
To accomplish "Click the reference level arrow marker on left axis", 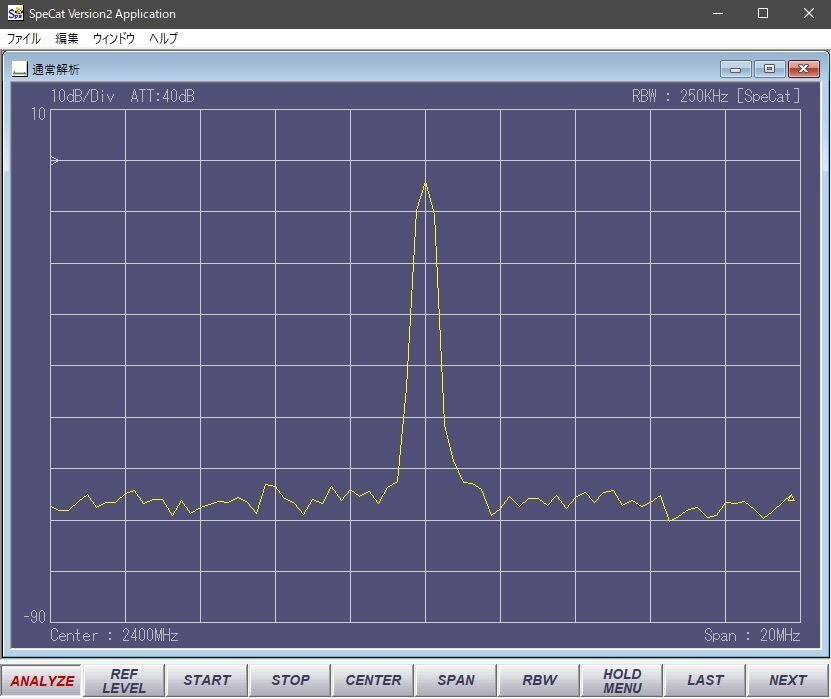I will (54, 161).
